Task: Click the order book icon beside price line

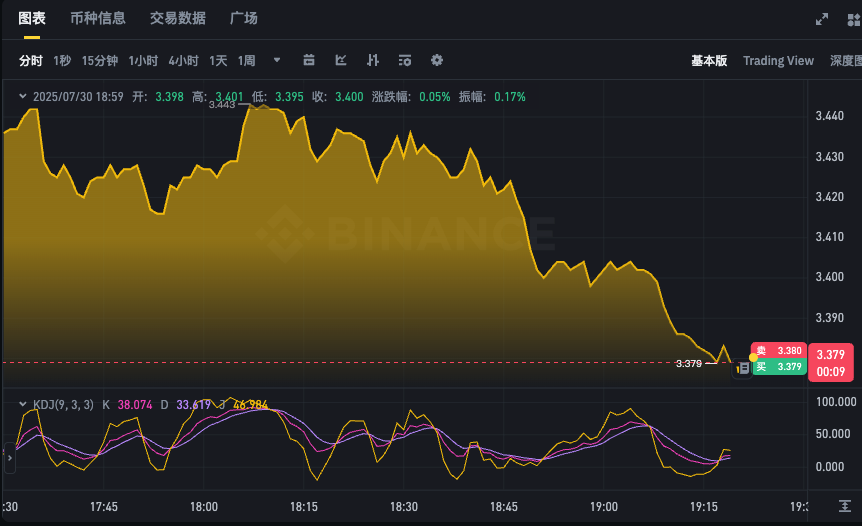Action: coord(743,369)
